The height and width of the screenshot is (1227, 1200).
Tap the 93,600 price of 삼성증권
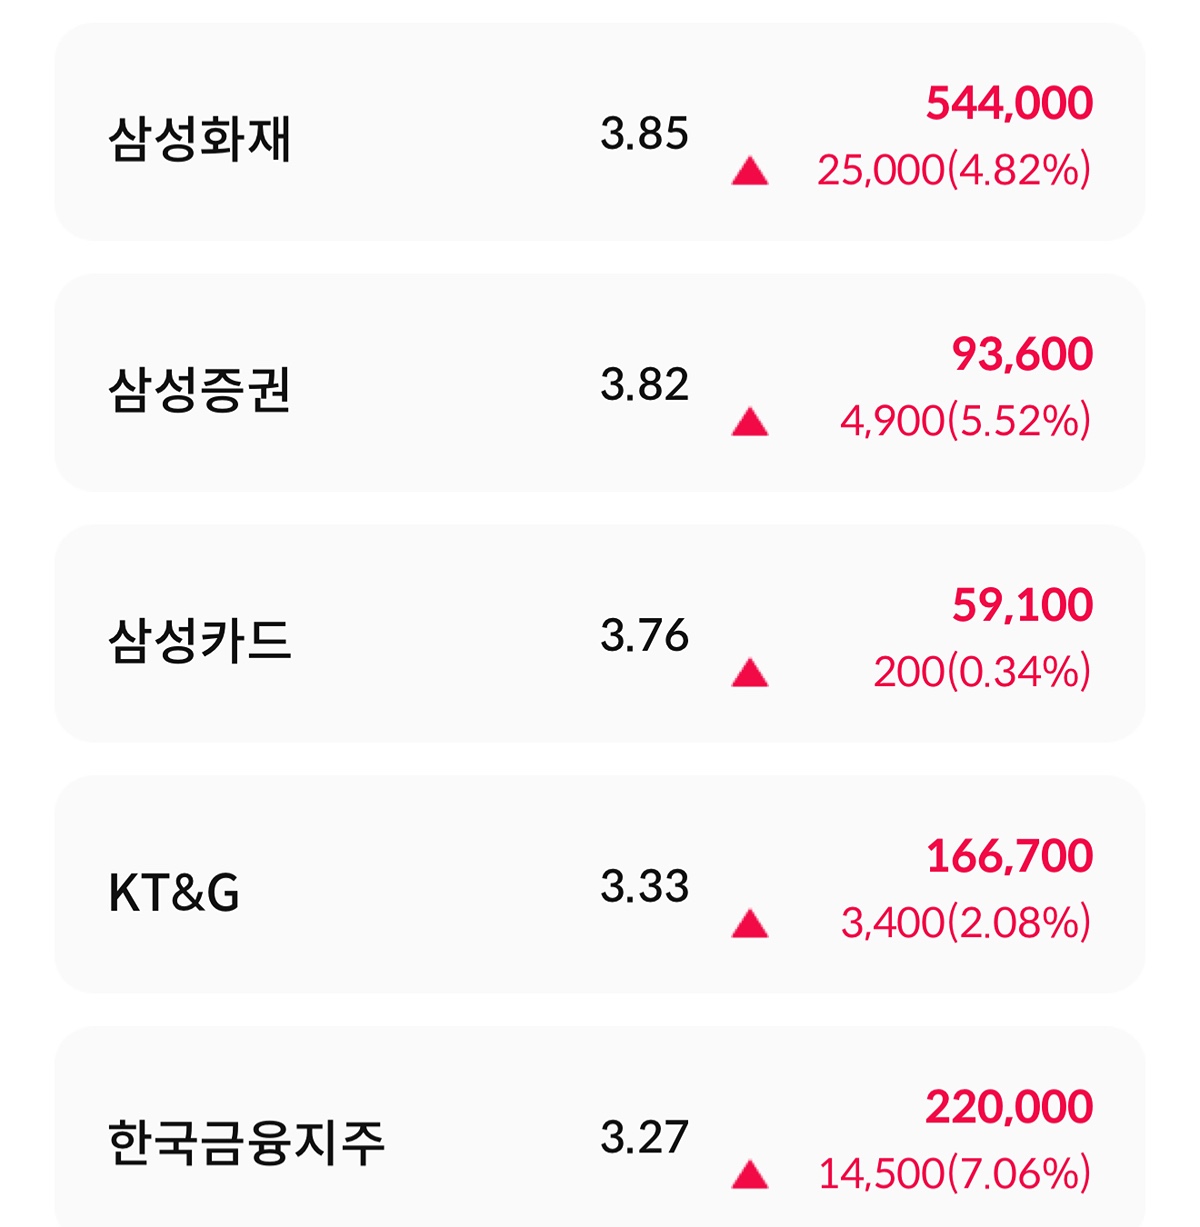click(1022, 354)
